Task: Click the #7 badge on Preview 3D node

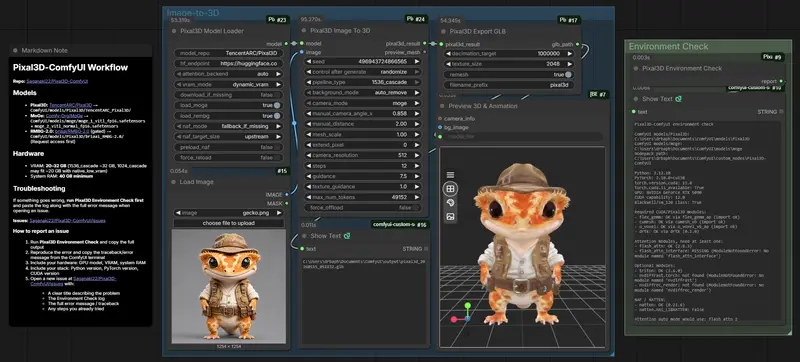Action: [x=599, y=94]
